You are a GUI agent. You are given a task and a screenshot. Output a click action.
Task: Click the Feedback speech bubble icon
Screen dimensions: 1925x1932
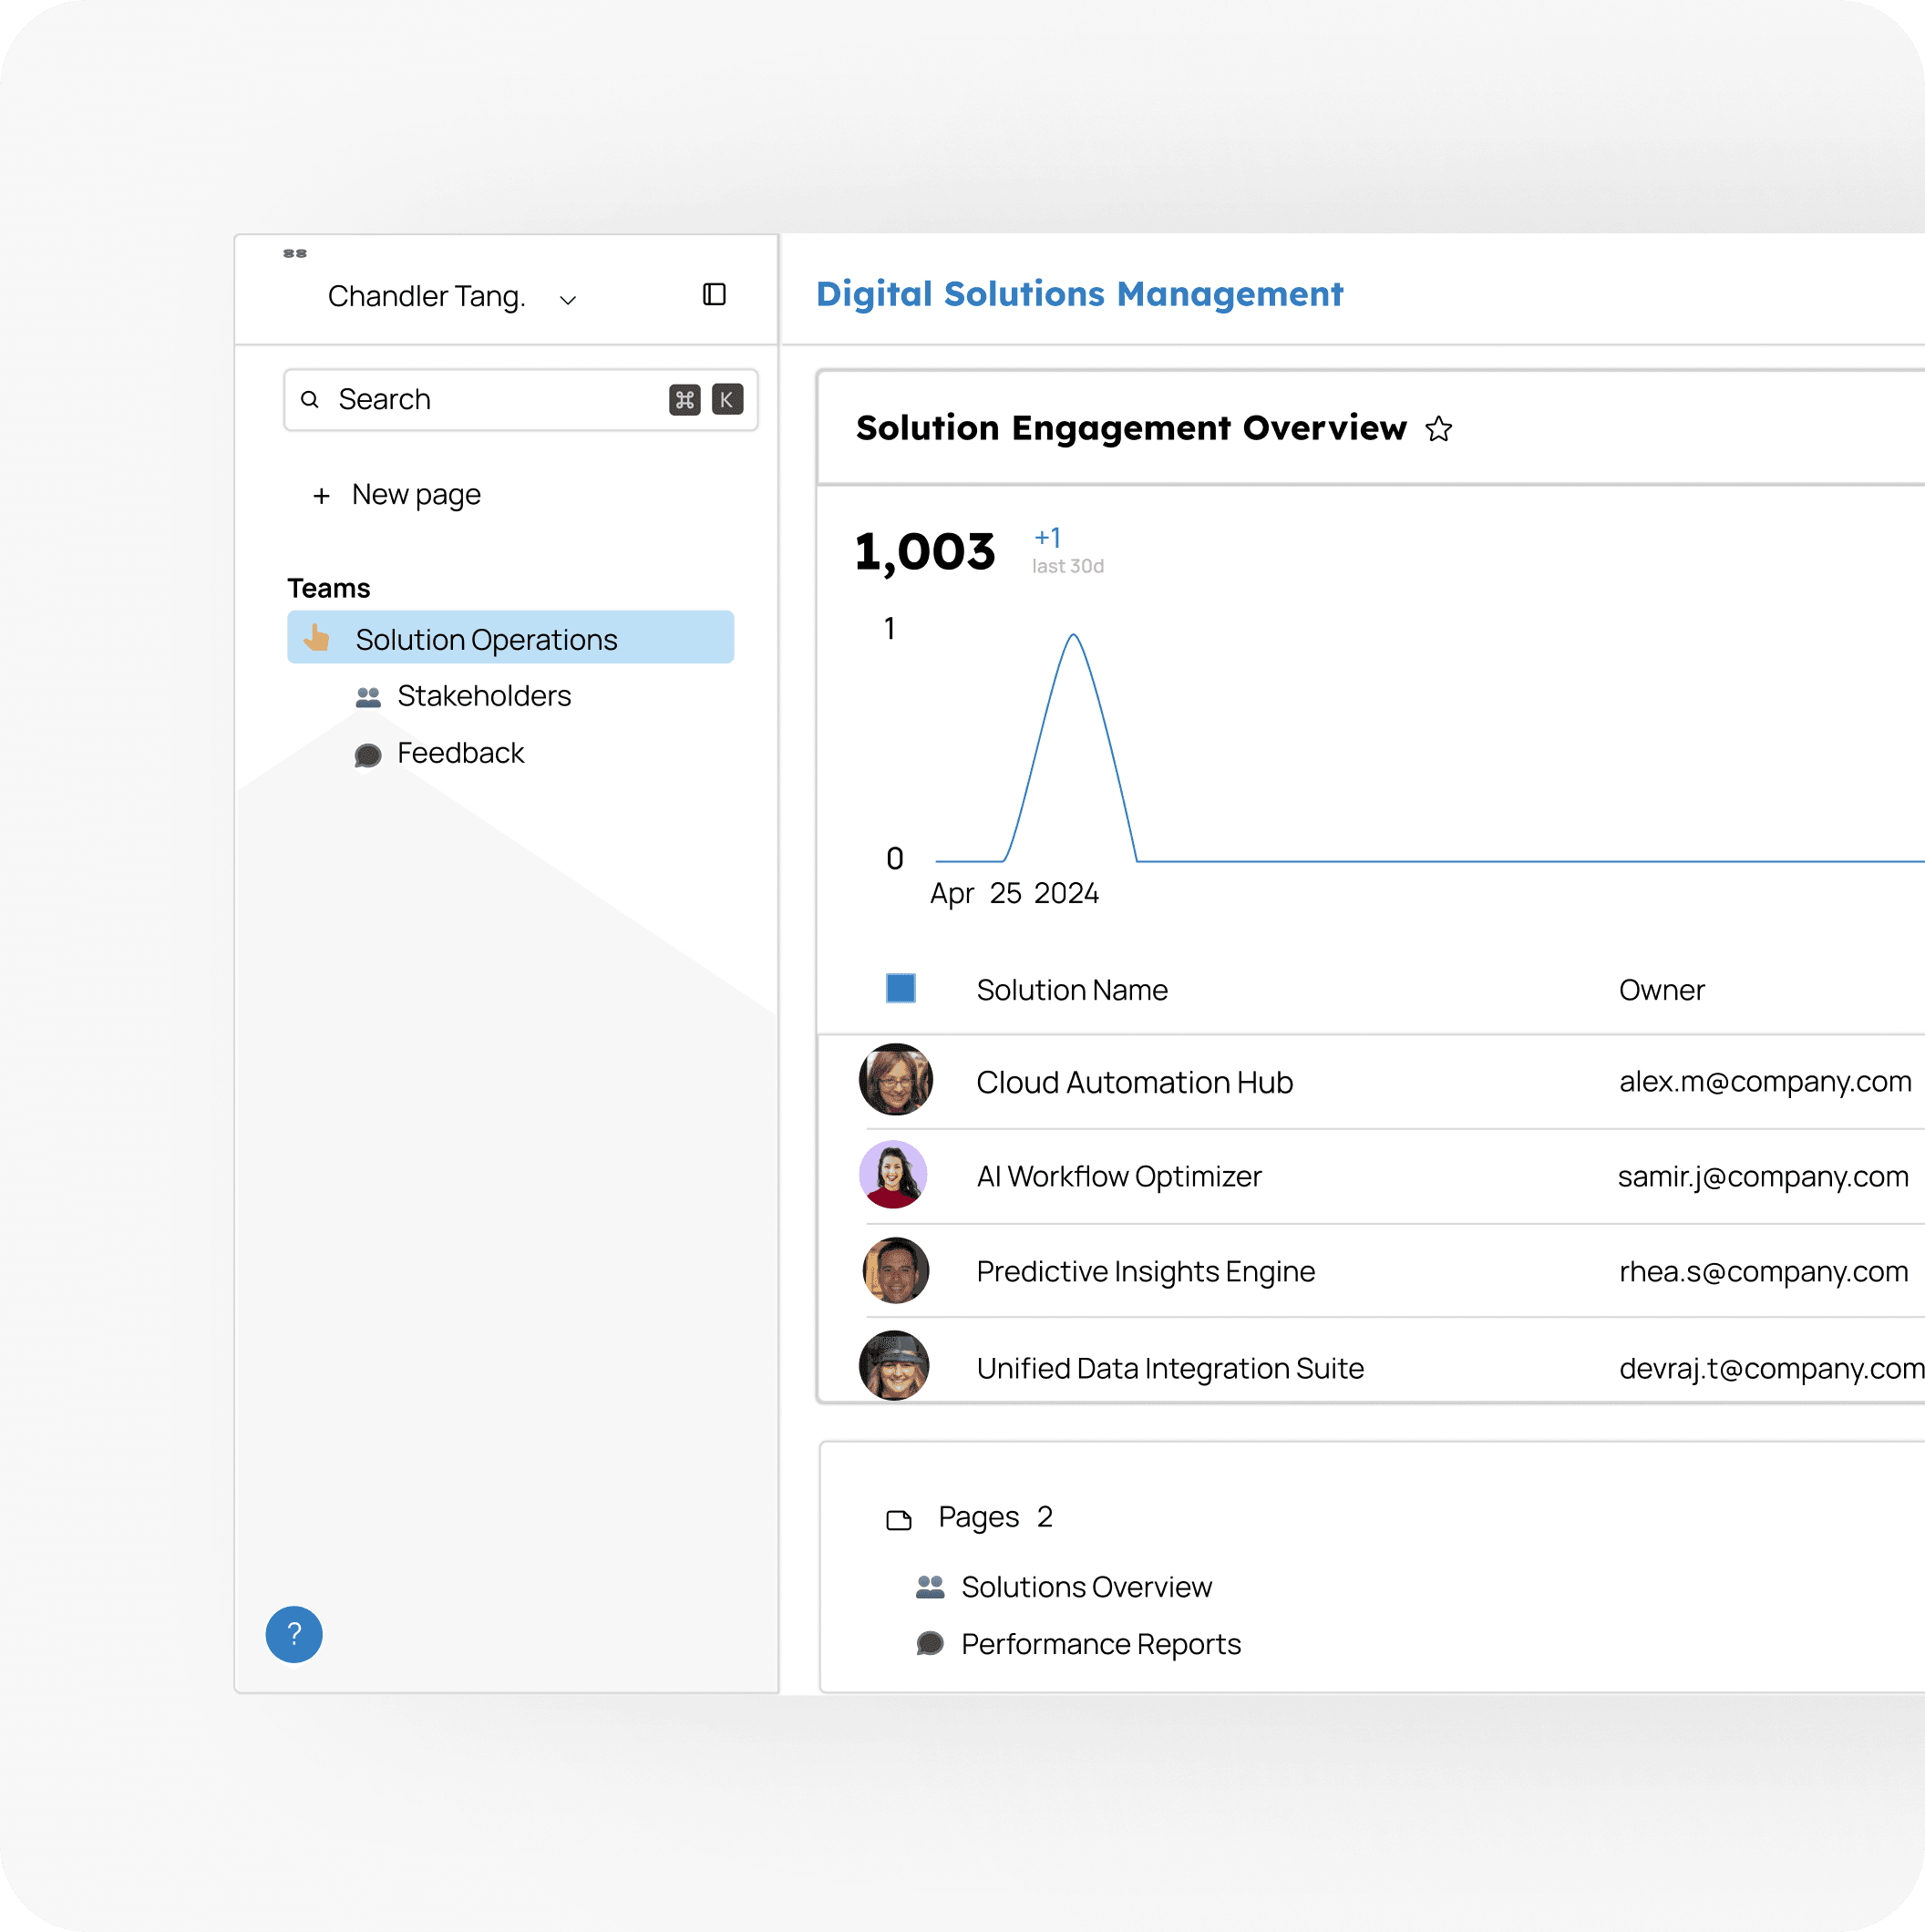[x=368, y=755]
